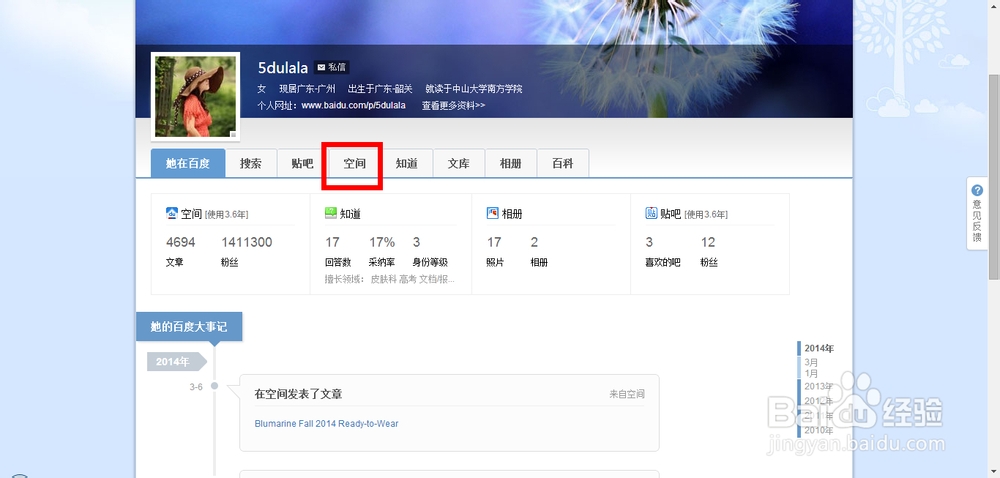Switch to the 文库 tab
Screen dimensions: 1000x478
(x=459, y=163)
